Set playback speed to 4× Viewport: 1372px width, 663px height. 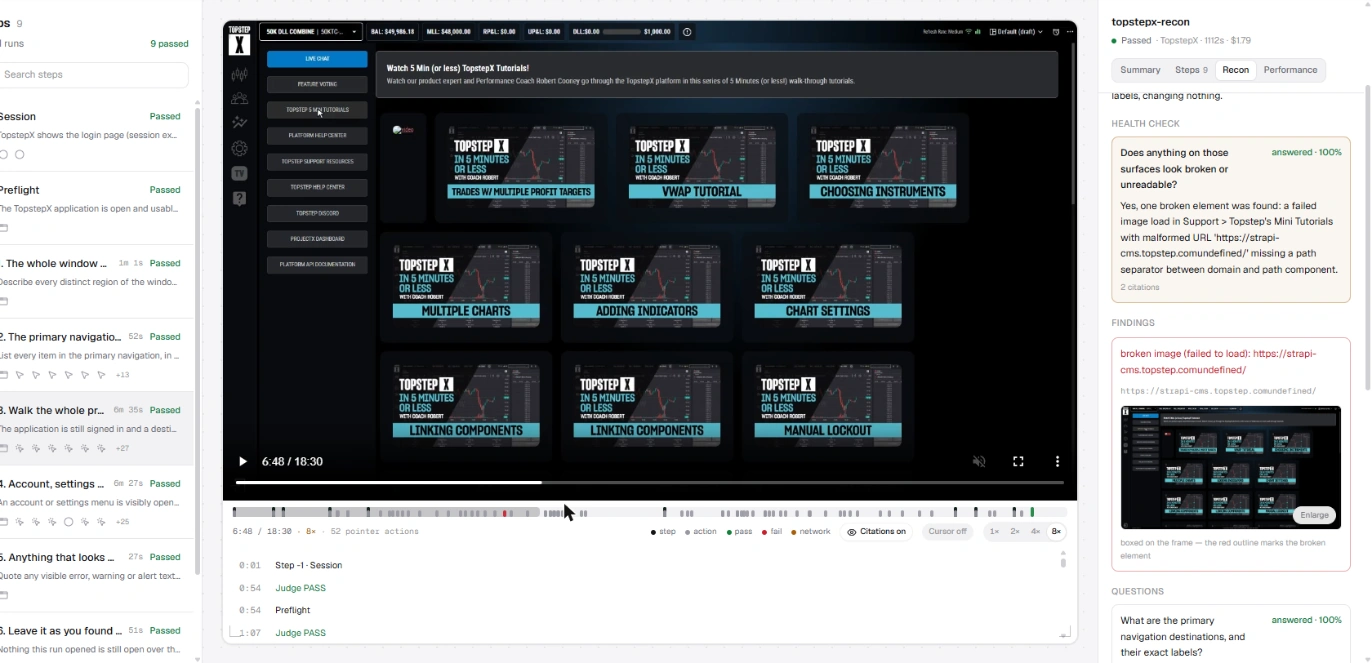(x=1036, y=532)
